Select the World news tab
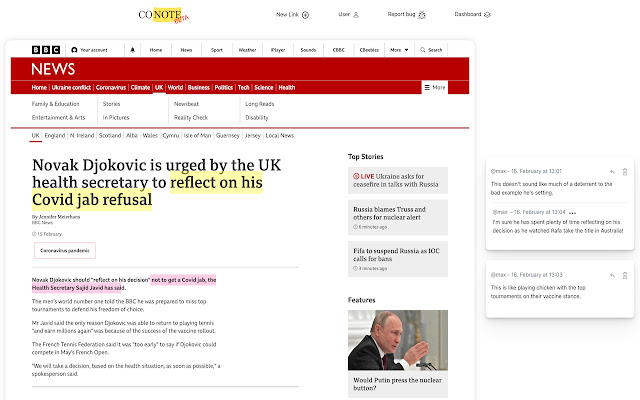640x400 pixels. 176,87
